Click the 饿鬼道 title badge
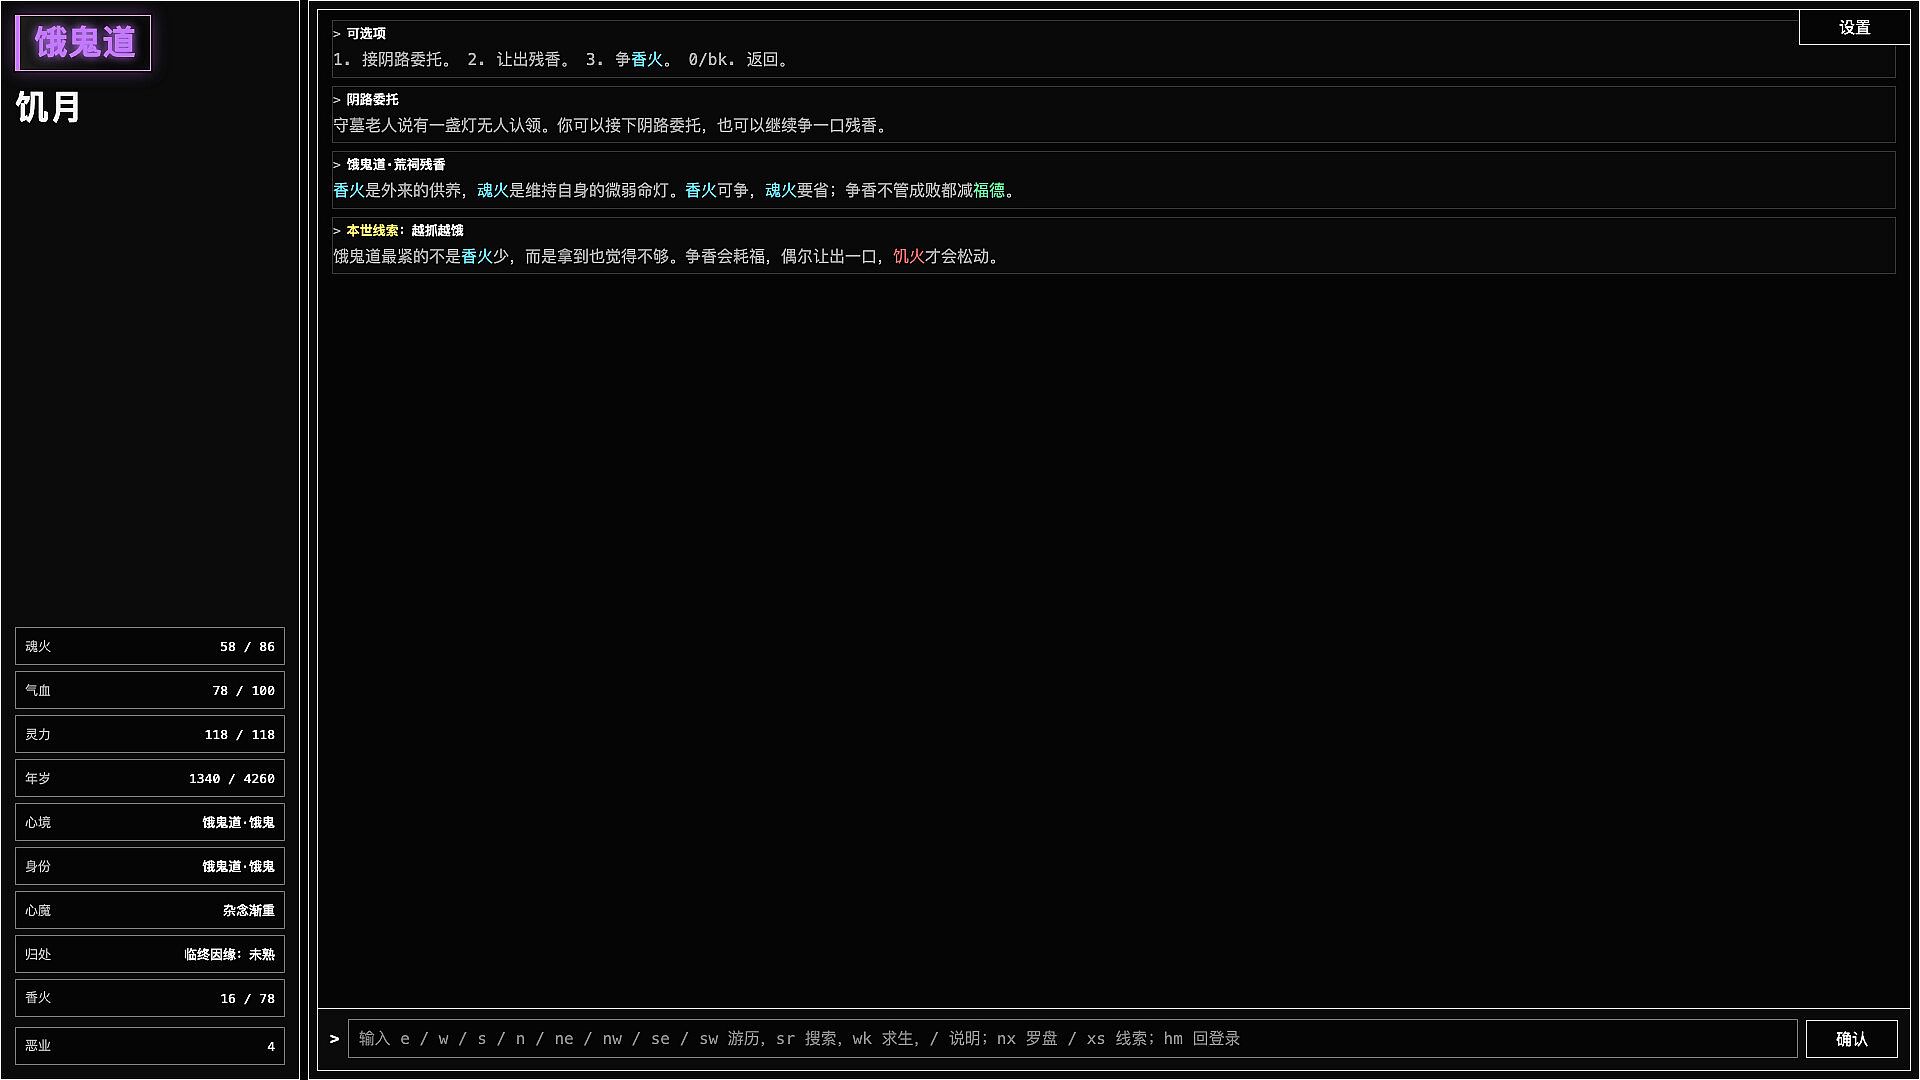Image resolution: width=1920 pixels, height=1080 pixels. (84, 43)
